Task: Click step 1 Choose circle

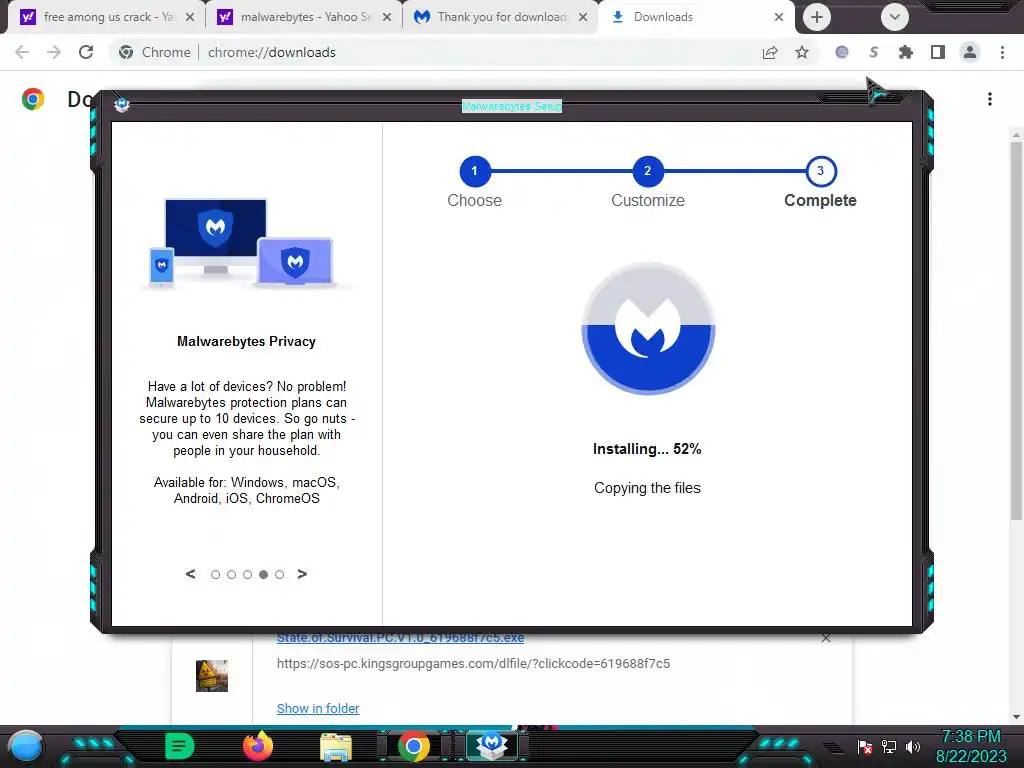Action: coord(475,171)
